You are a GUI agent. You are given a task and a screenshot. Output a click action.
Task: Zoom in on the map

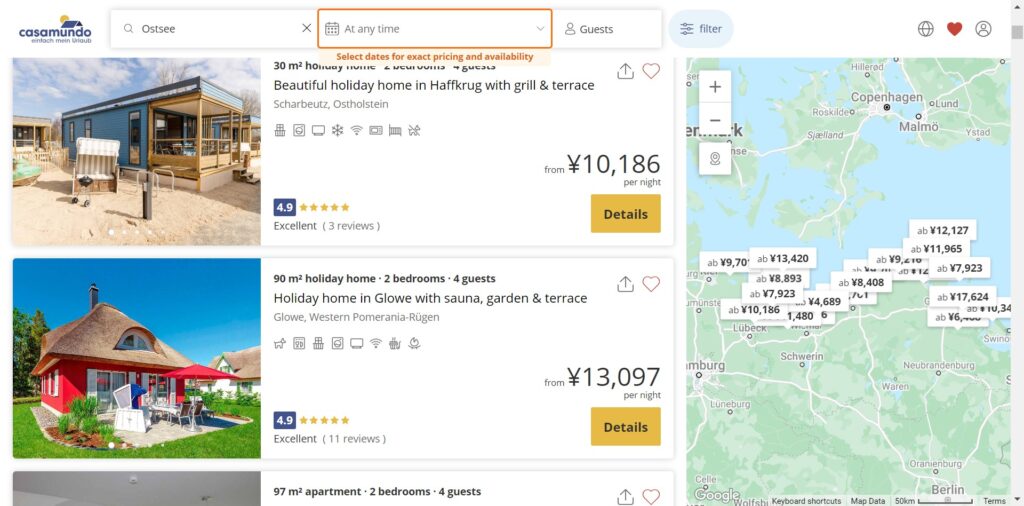[x=715, y=87]
